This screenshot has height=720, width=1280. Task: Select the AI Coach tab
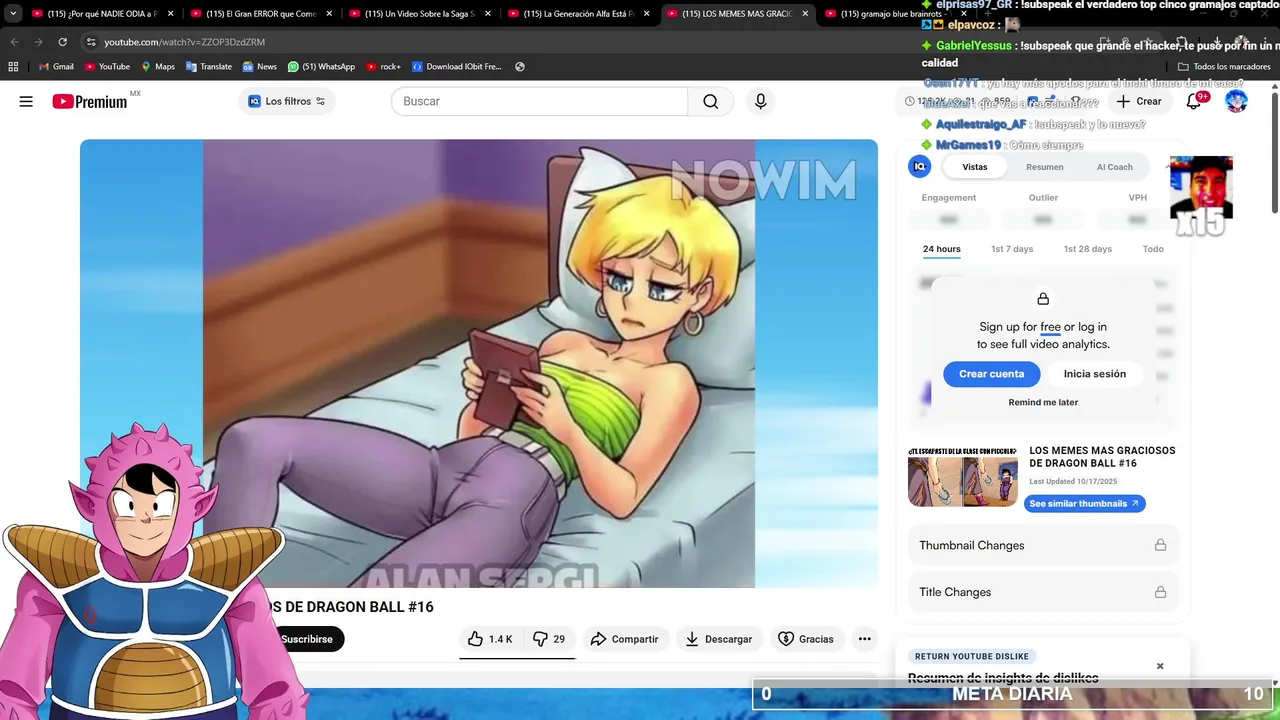pos(1115,167)
